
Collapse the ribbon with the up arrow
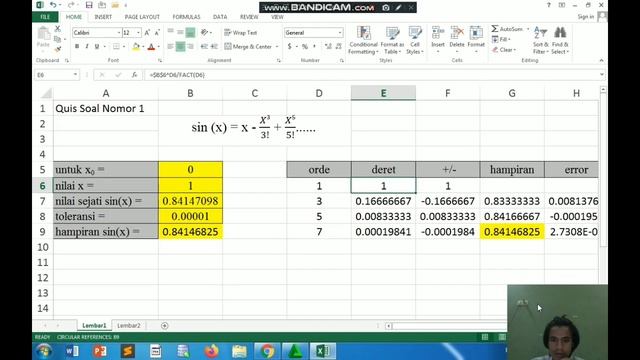click(601, 60)
